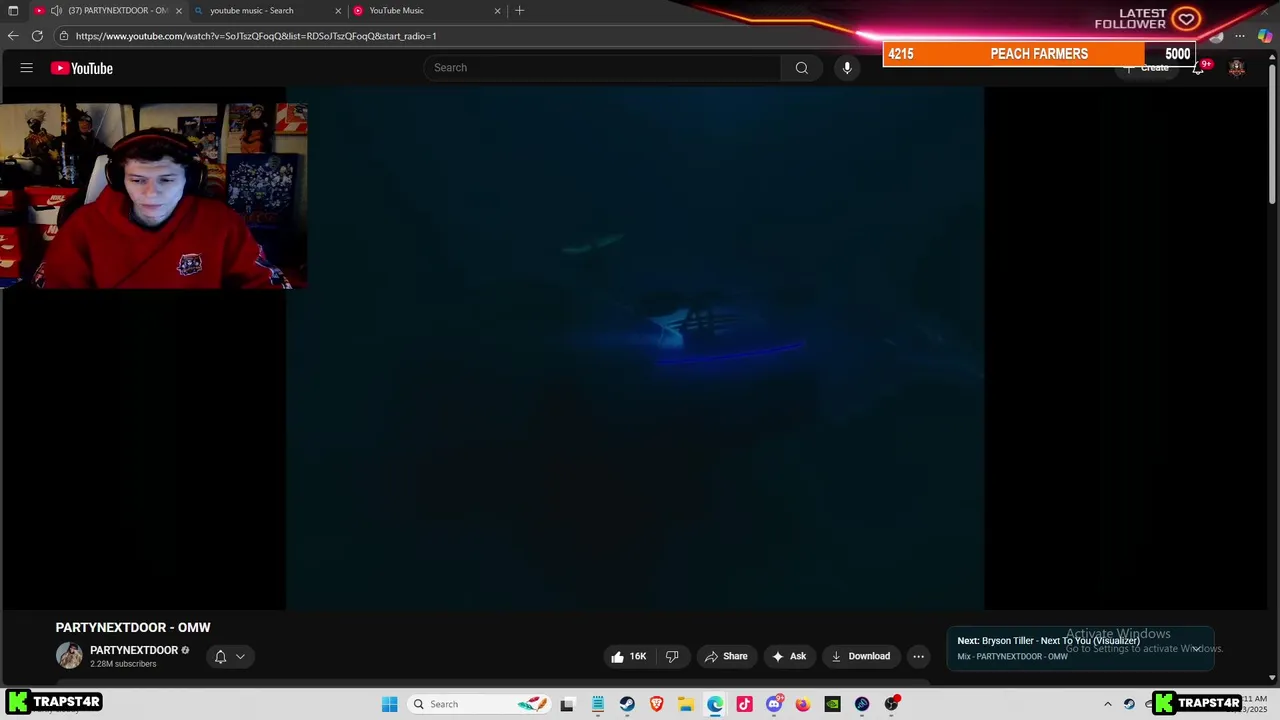The height and width of the screenshot is (720, 1280).
Task: Open more actions three-dot menu
Action: 919,656
